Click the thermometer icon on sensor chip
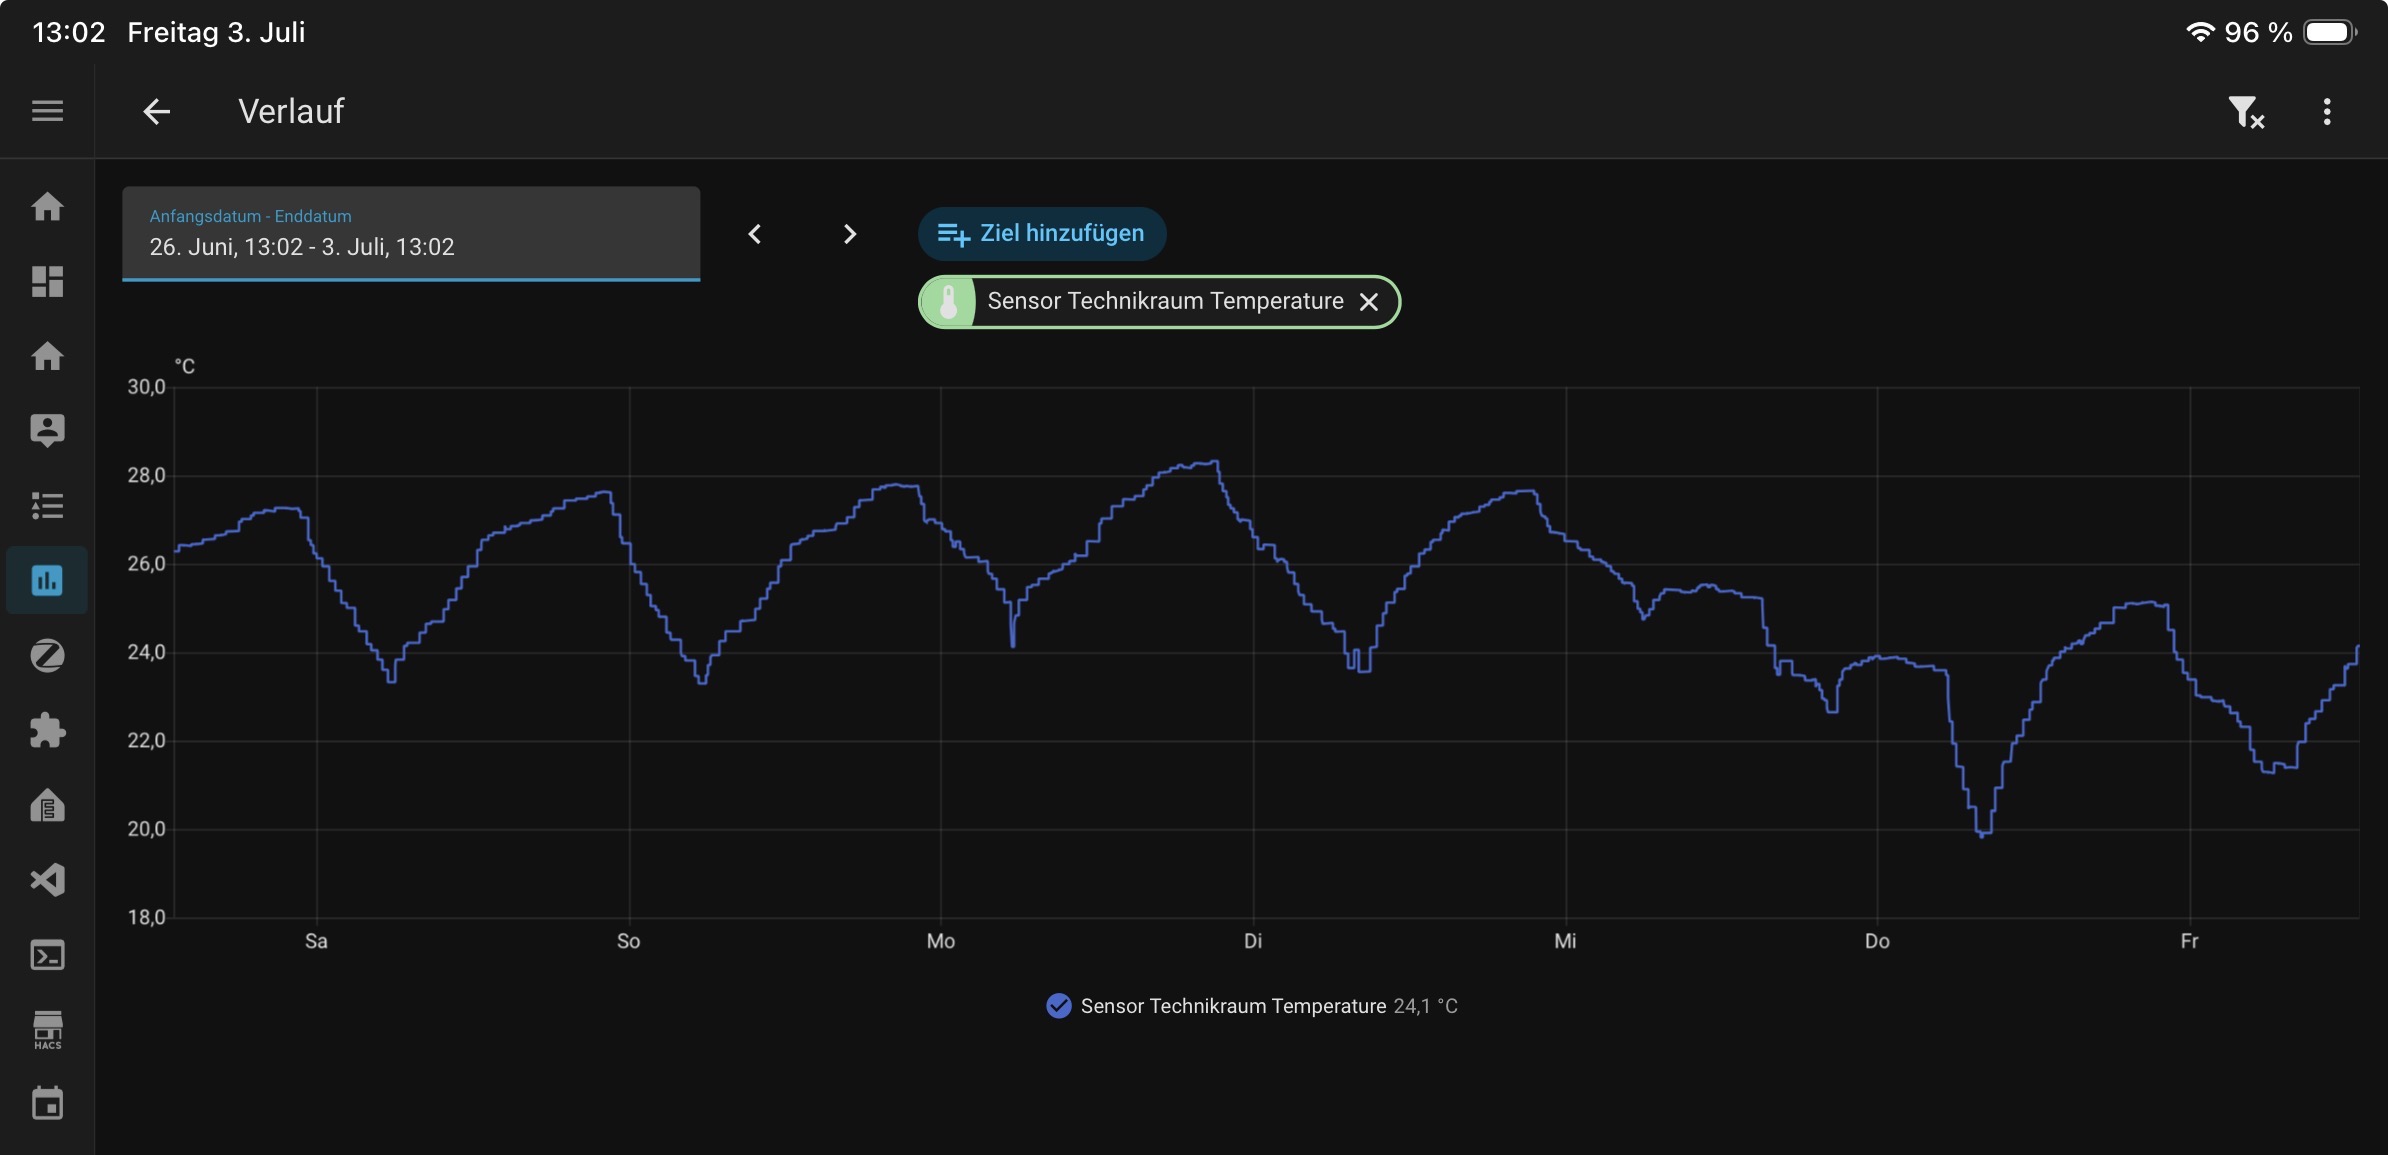The width and height of the screenshot is (2388, 1155). point(948,302)
